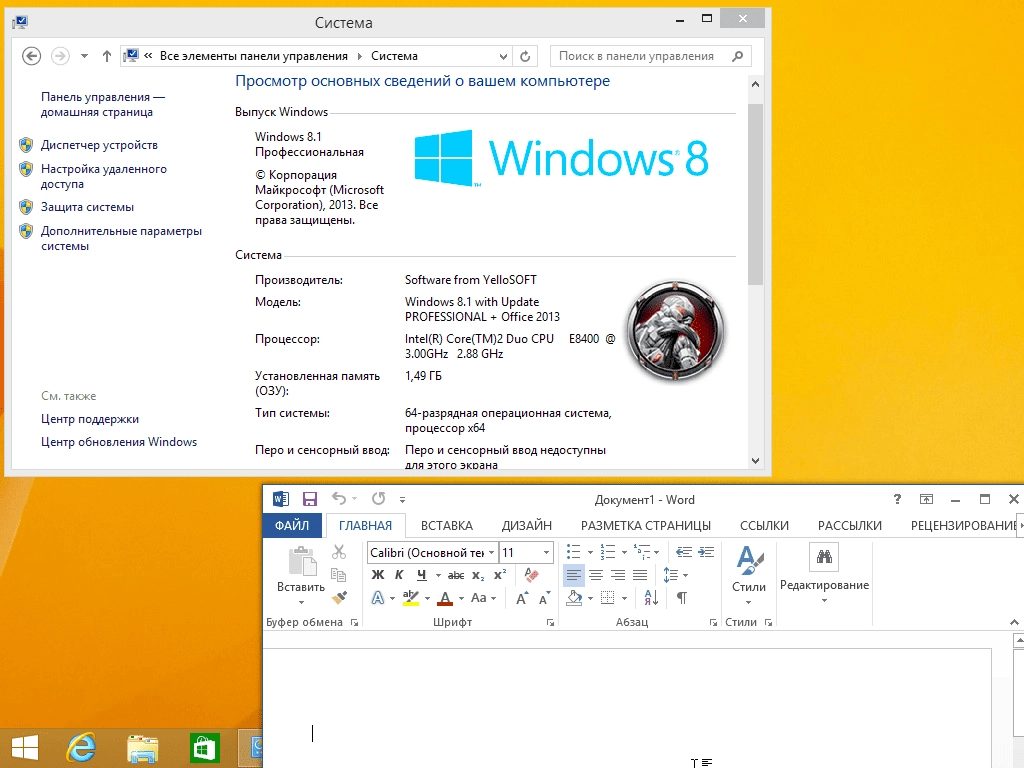
Task: Open ribbon display options icon
Action: coord(926,499)
